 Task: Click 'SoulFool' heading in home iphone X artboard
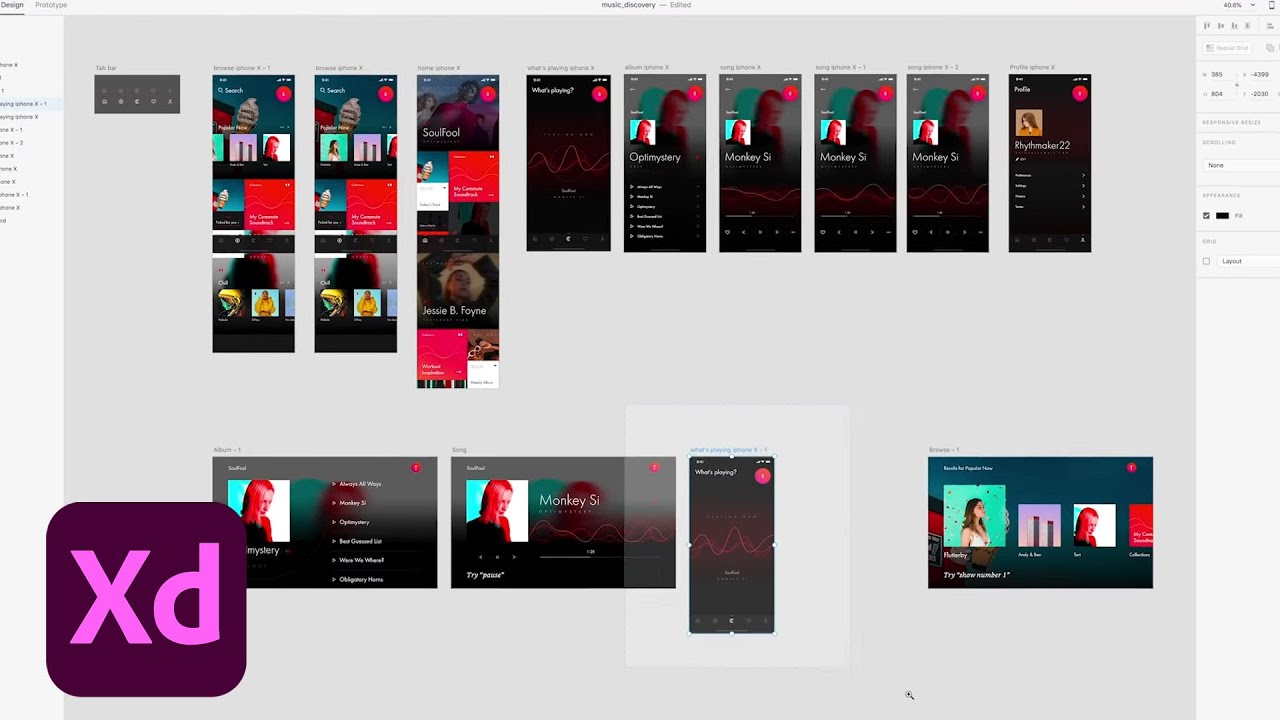click(441, 132)
